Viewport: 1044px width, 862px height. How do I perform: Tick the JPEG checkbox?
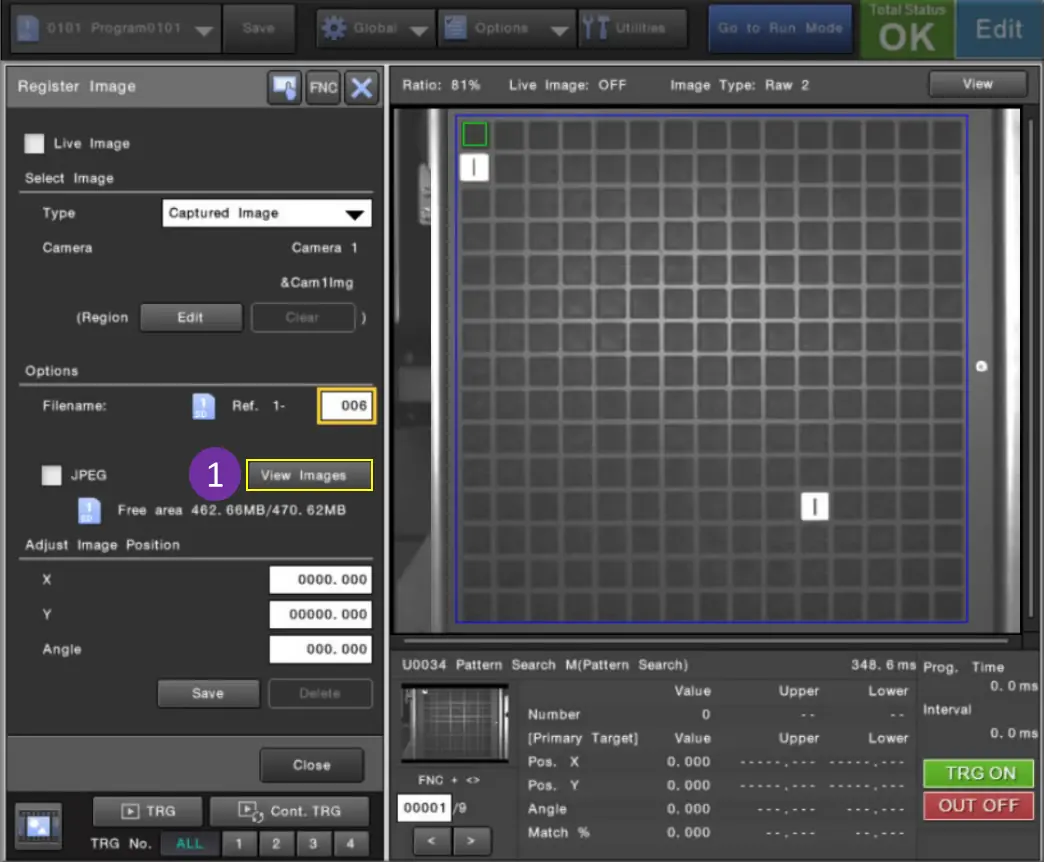[51, 476]
